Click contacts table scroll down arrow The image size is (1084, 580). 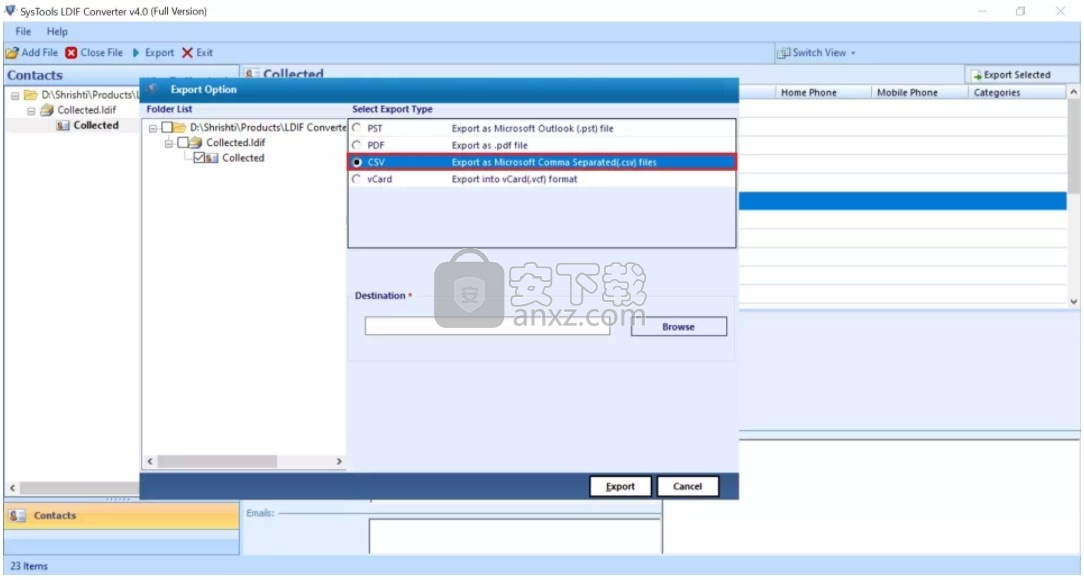pyautogui.click(x=1074, y=301)
